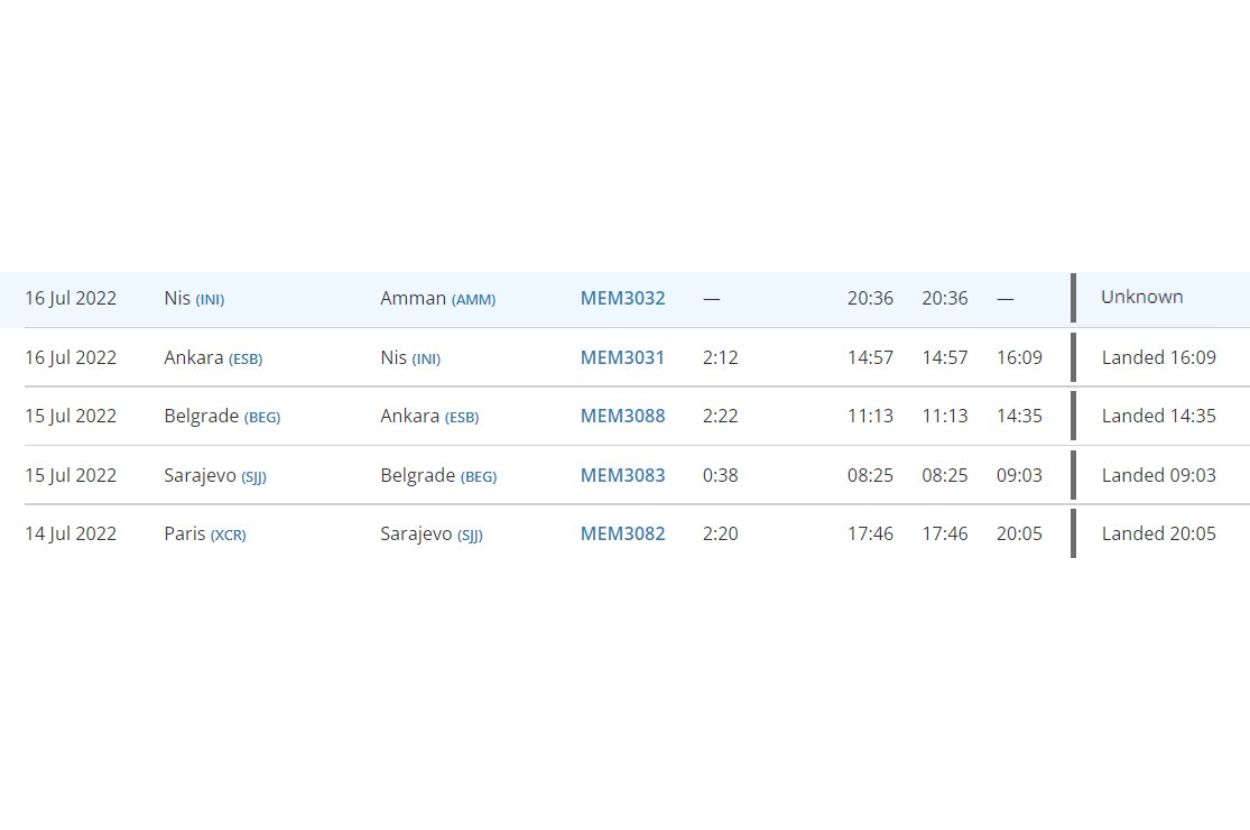Select the Unknown status cell

tap(1141, 297)
